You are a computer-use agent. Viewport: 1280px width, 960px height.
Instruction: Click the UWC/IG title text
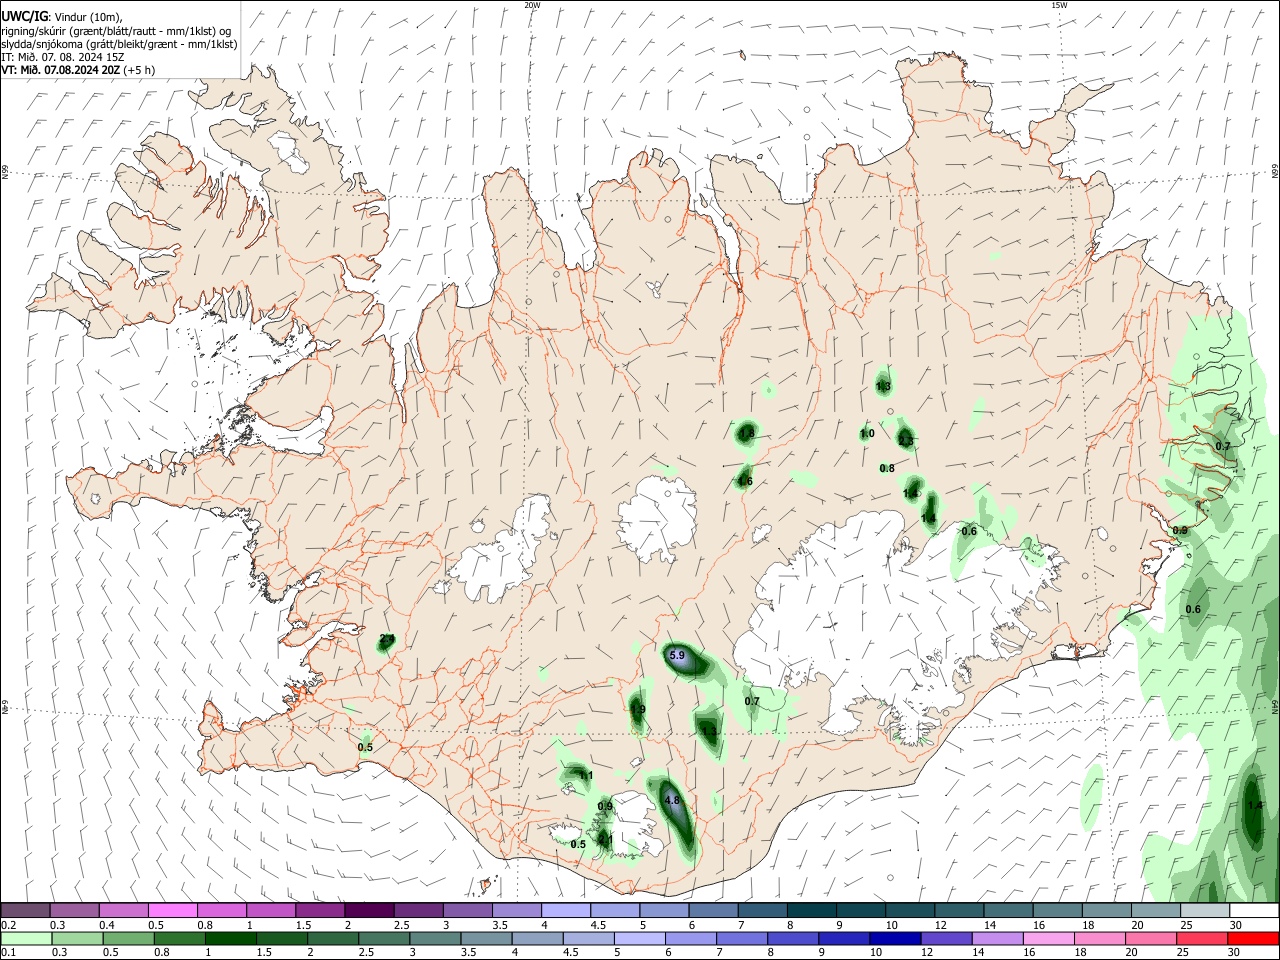tap(25, 17)
